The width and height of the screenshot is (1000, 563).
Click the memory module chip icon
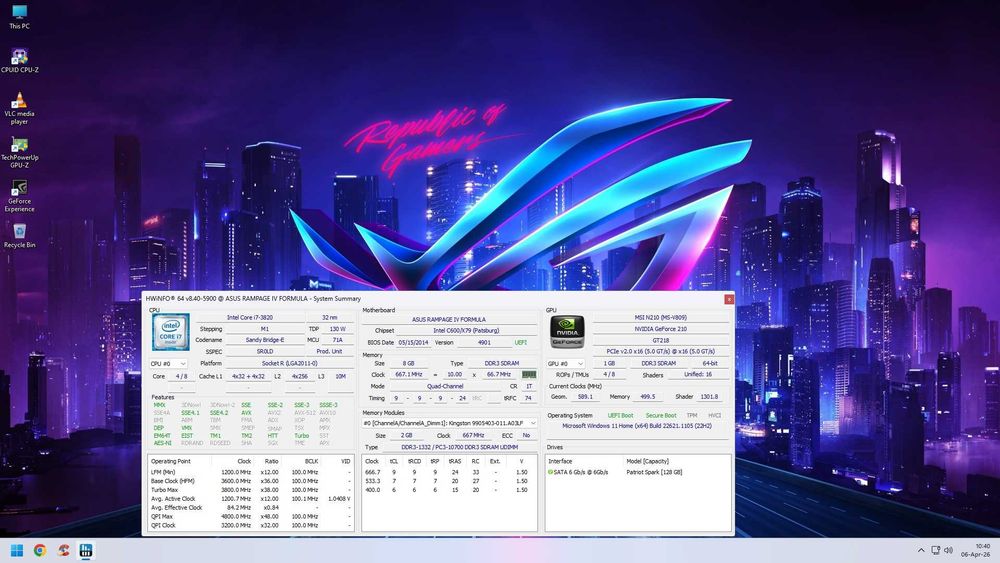tap(529, 374)
